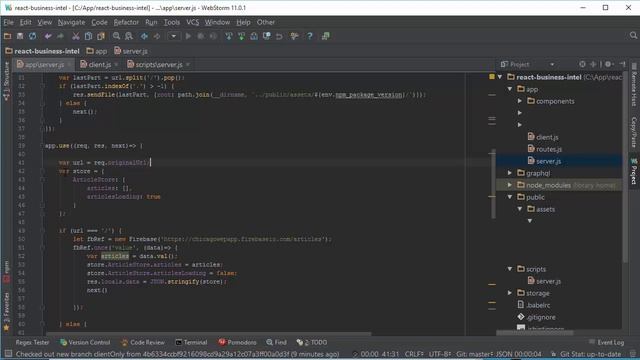
Task: Open the Project view type dropdown
Action: point(552,64)
